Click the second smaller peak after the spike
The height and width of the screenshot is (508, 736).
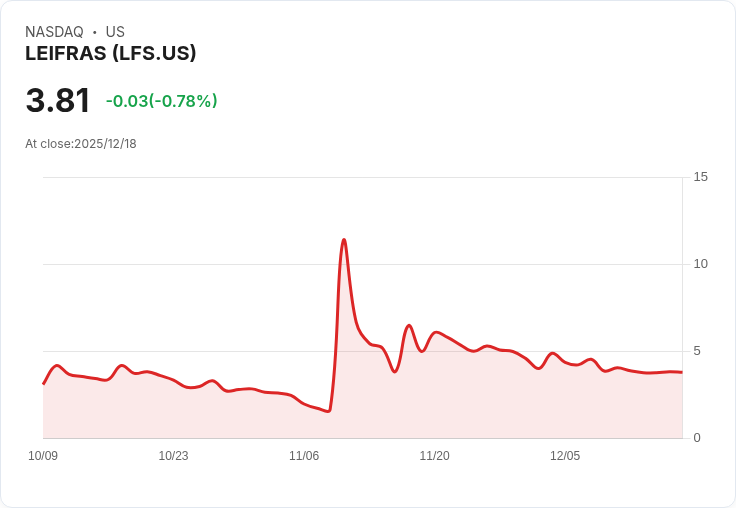point(409,326)
